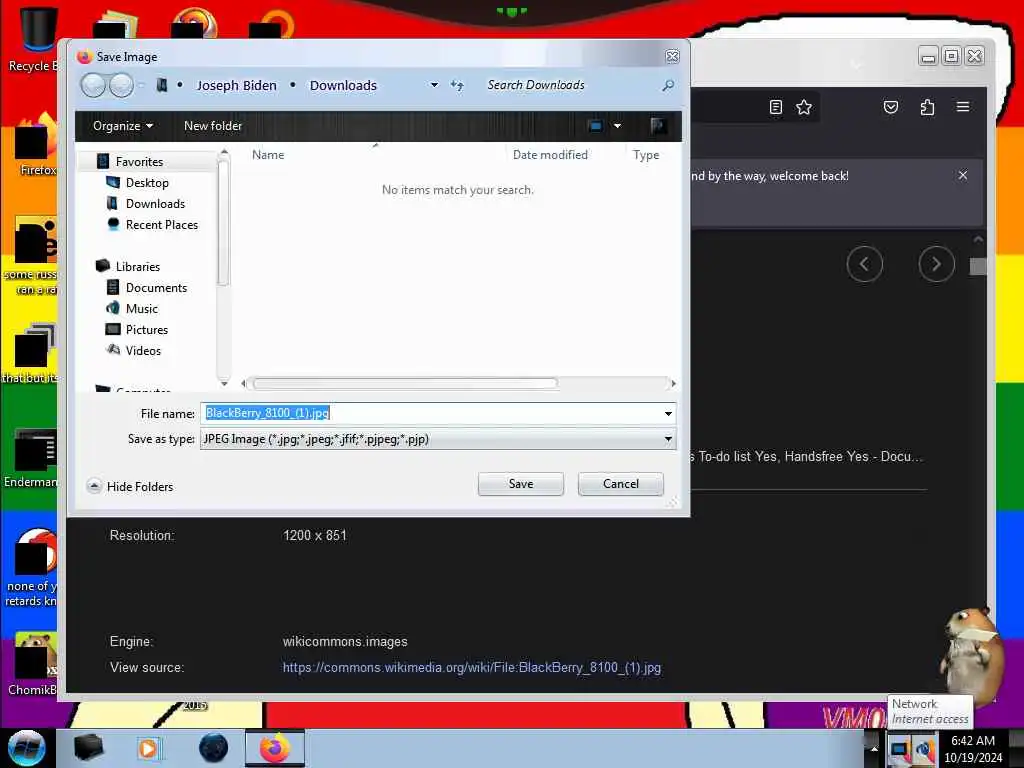The width and height of the screenshot is (1024, 768).
Task: Open the Save as type dropdown
Action: point(668,439)
